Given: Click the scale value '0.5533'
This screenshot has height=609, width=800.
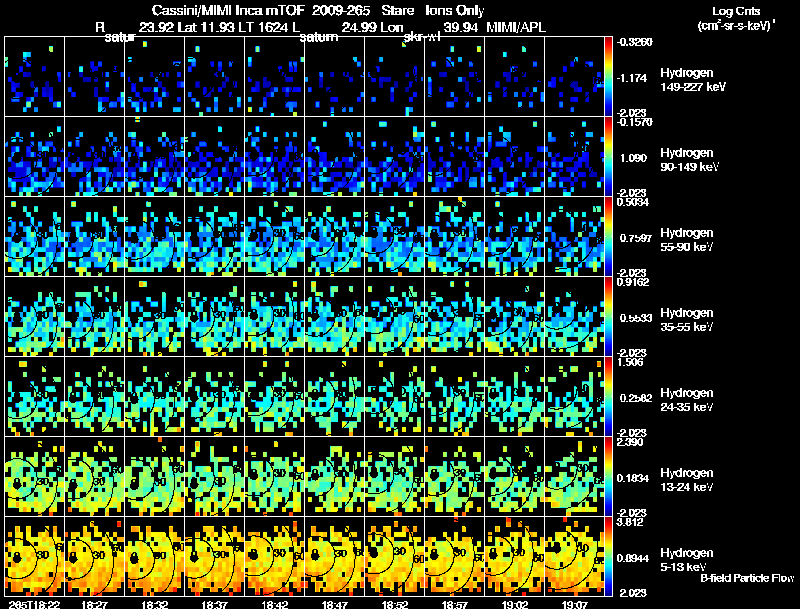Looking at the screenshot, I should [636, 318].
